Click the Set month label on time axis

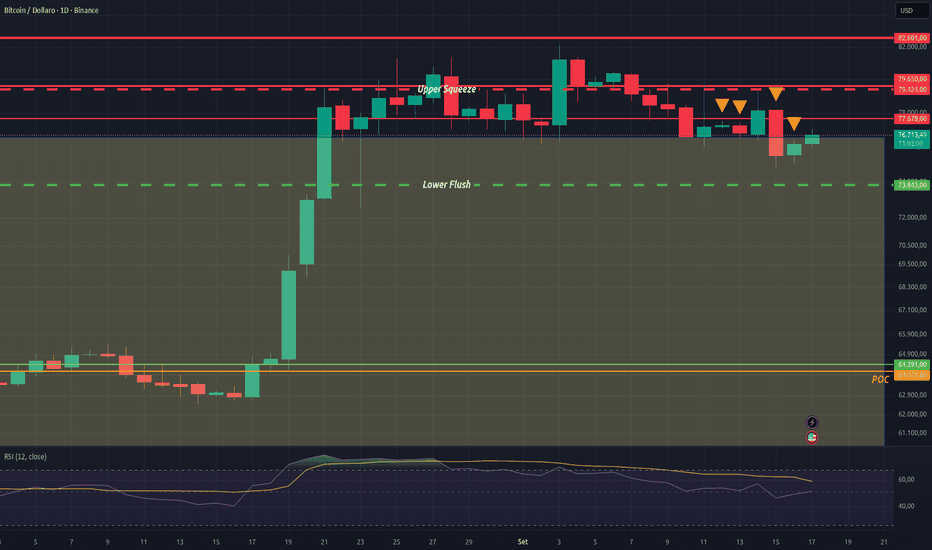(x=522, y=542)
